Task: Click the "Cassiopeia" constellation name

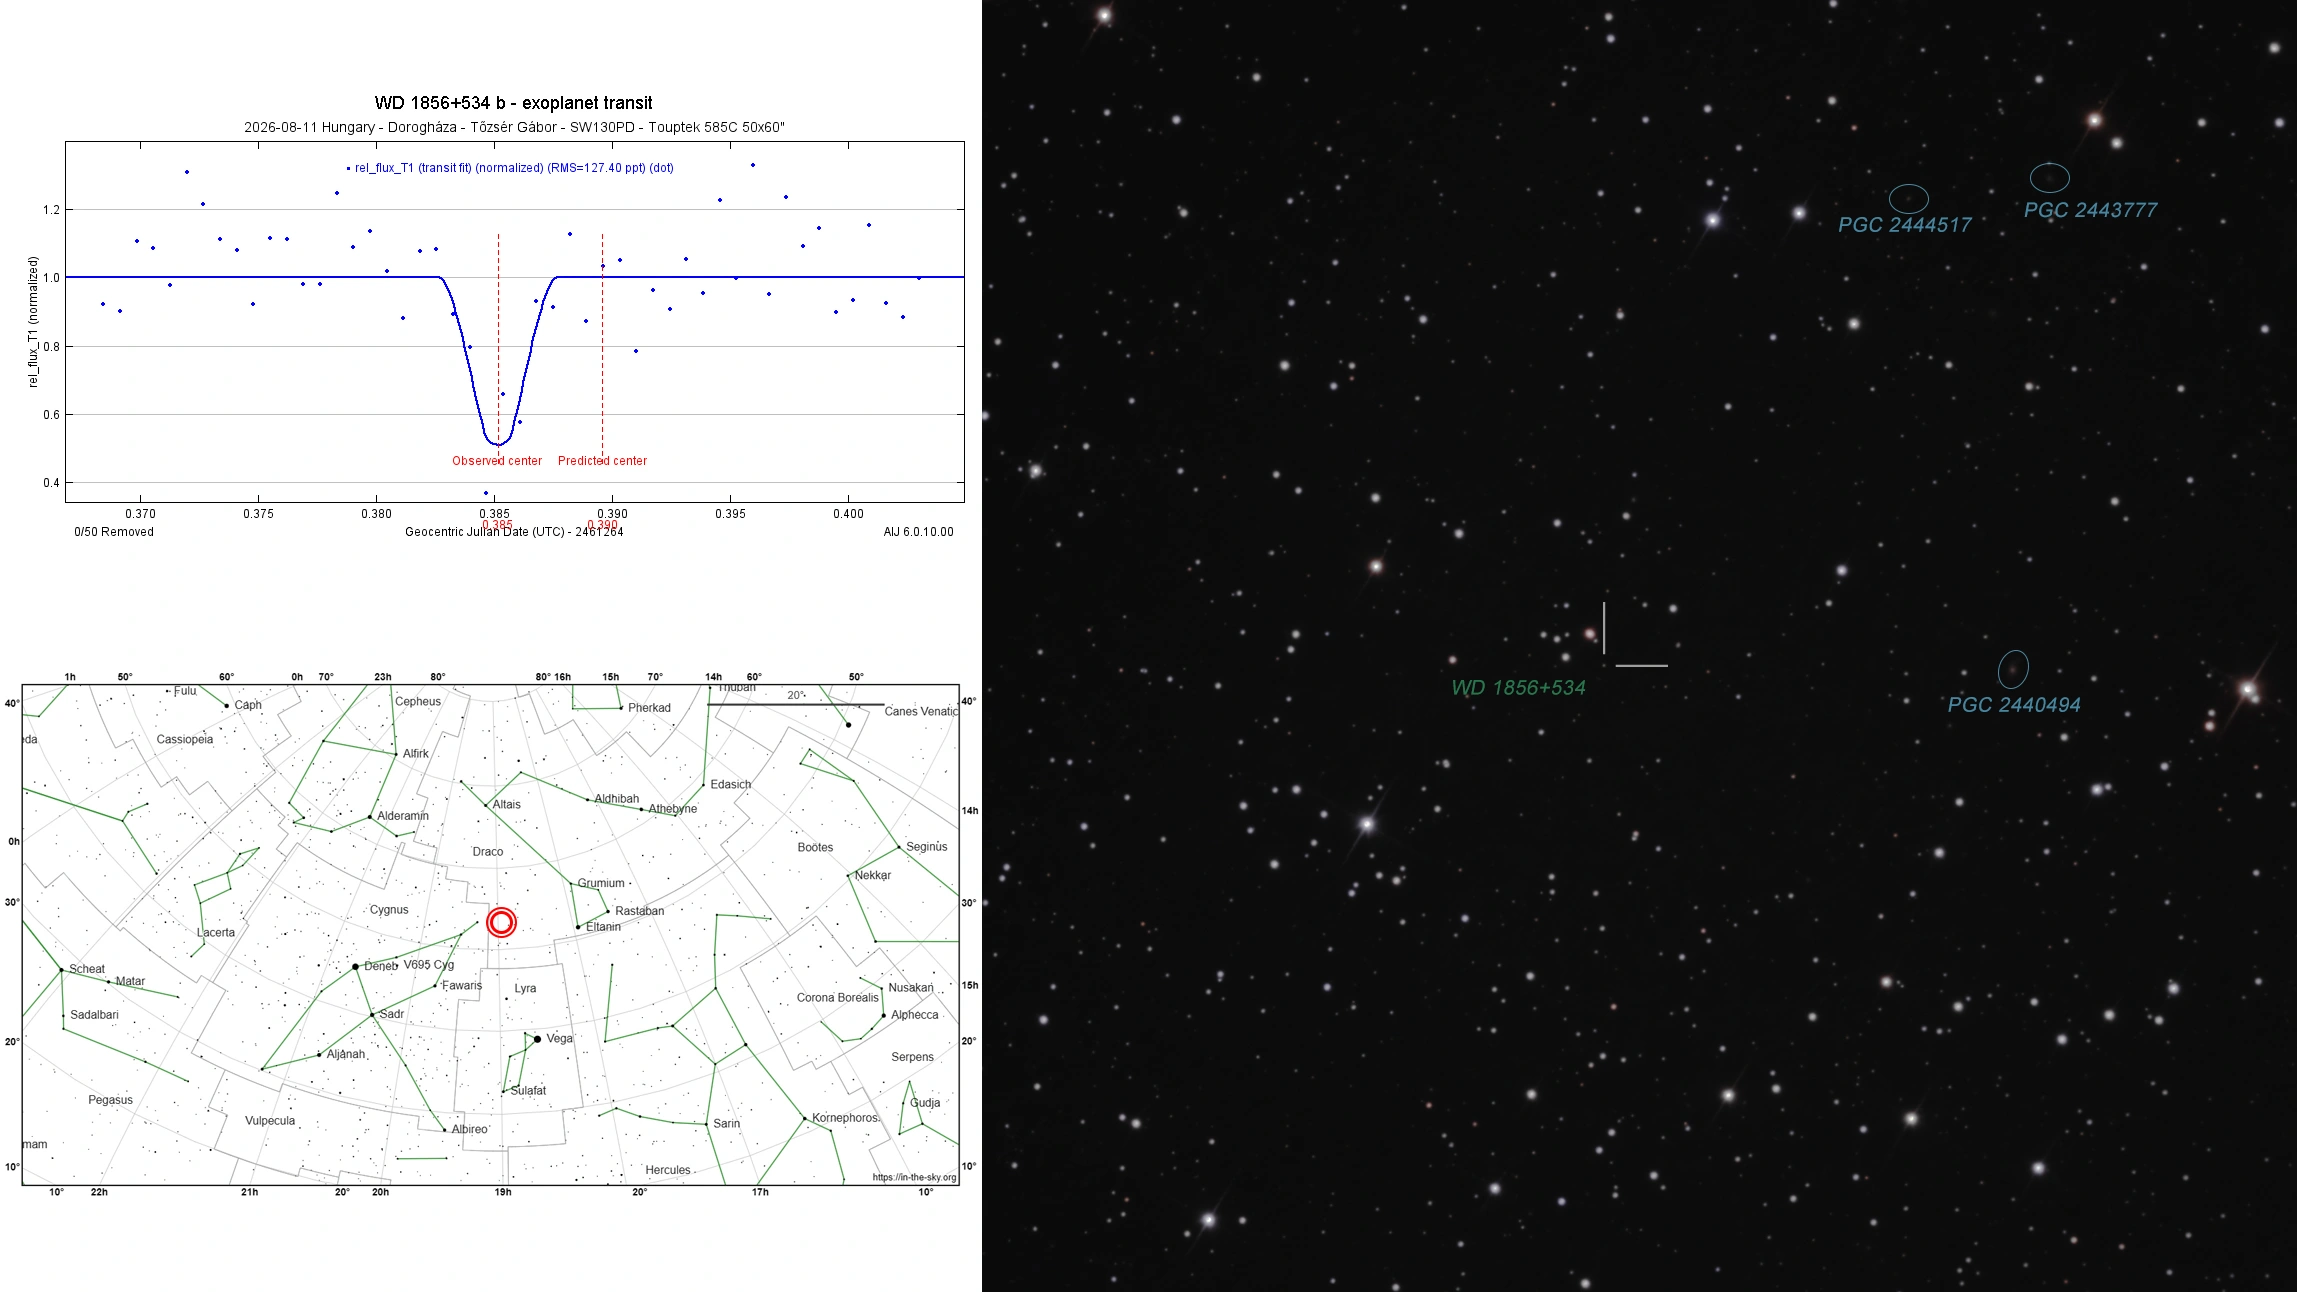Action: point(185,740)
